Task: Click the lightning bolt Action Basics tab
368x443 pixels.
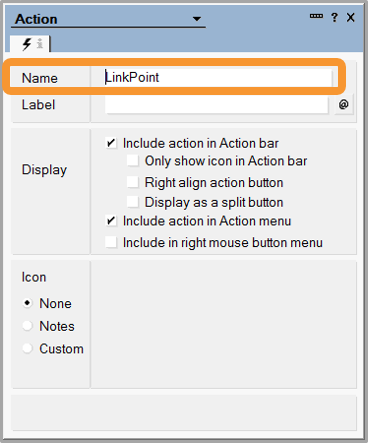Action: pos(27,44)
